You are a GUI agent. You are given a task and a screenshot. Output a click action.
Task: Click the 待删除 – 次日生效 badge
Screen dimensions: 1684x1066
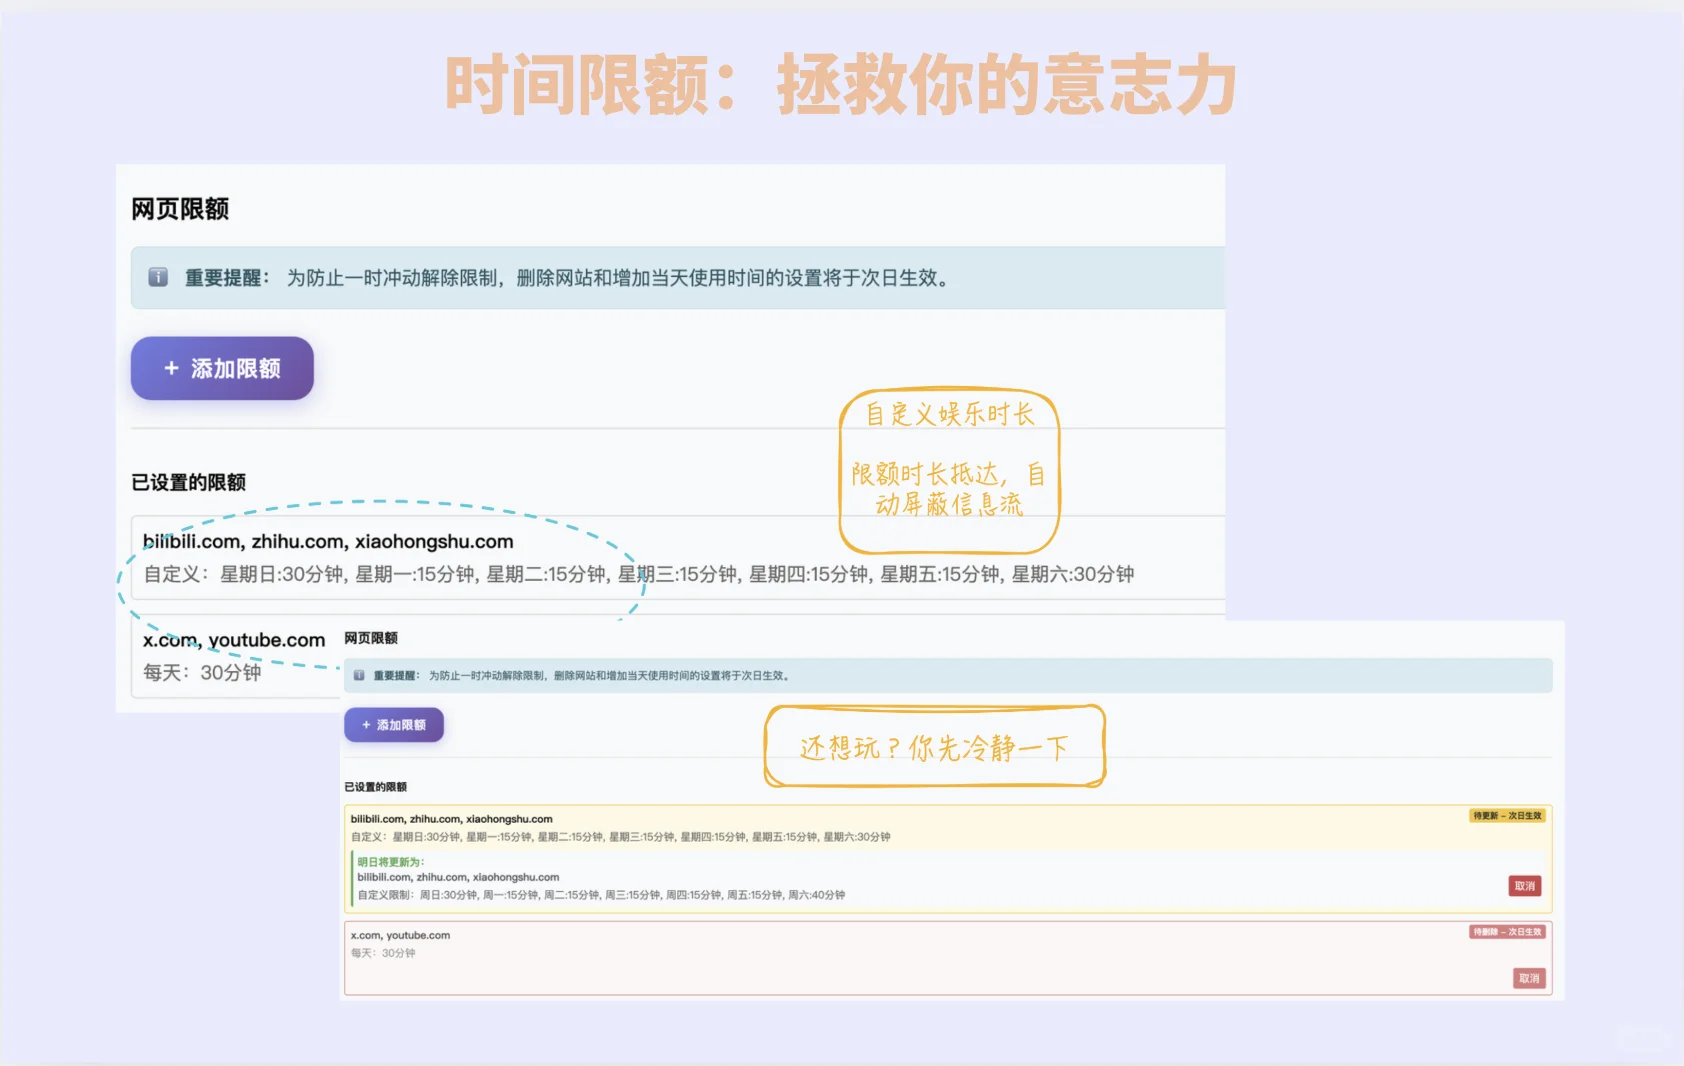pyautogui.click(x=1508, y=932)
